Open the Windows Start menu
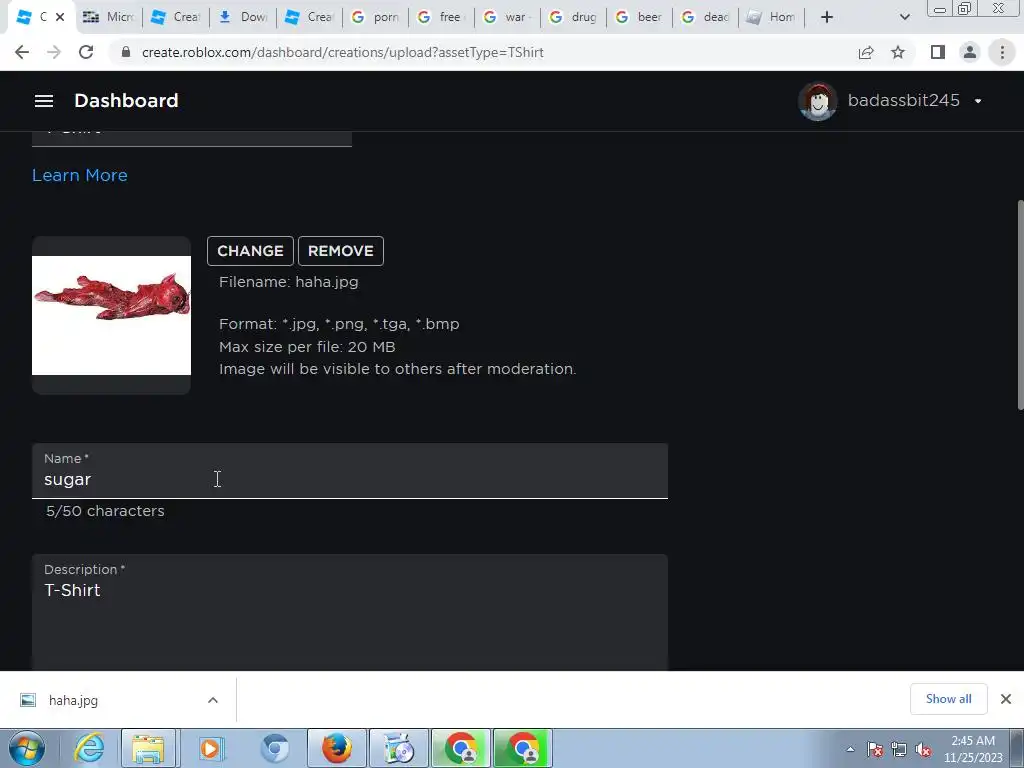Viewport: 1024px width, 768px height. [x=27, y=748]
